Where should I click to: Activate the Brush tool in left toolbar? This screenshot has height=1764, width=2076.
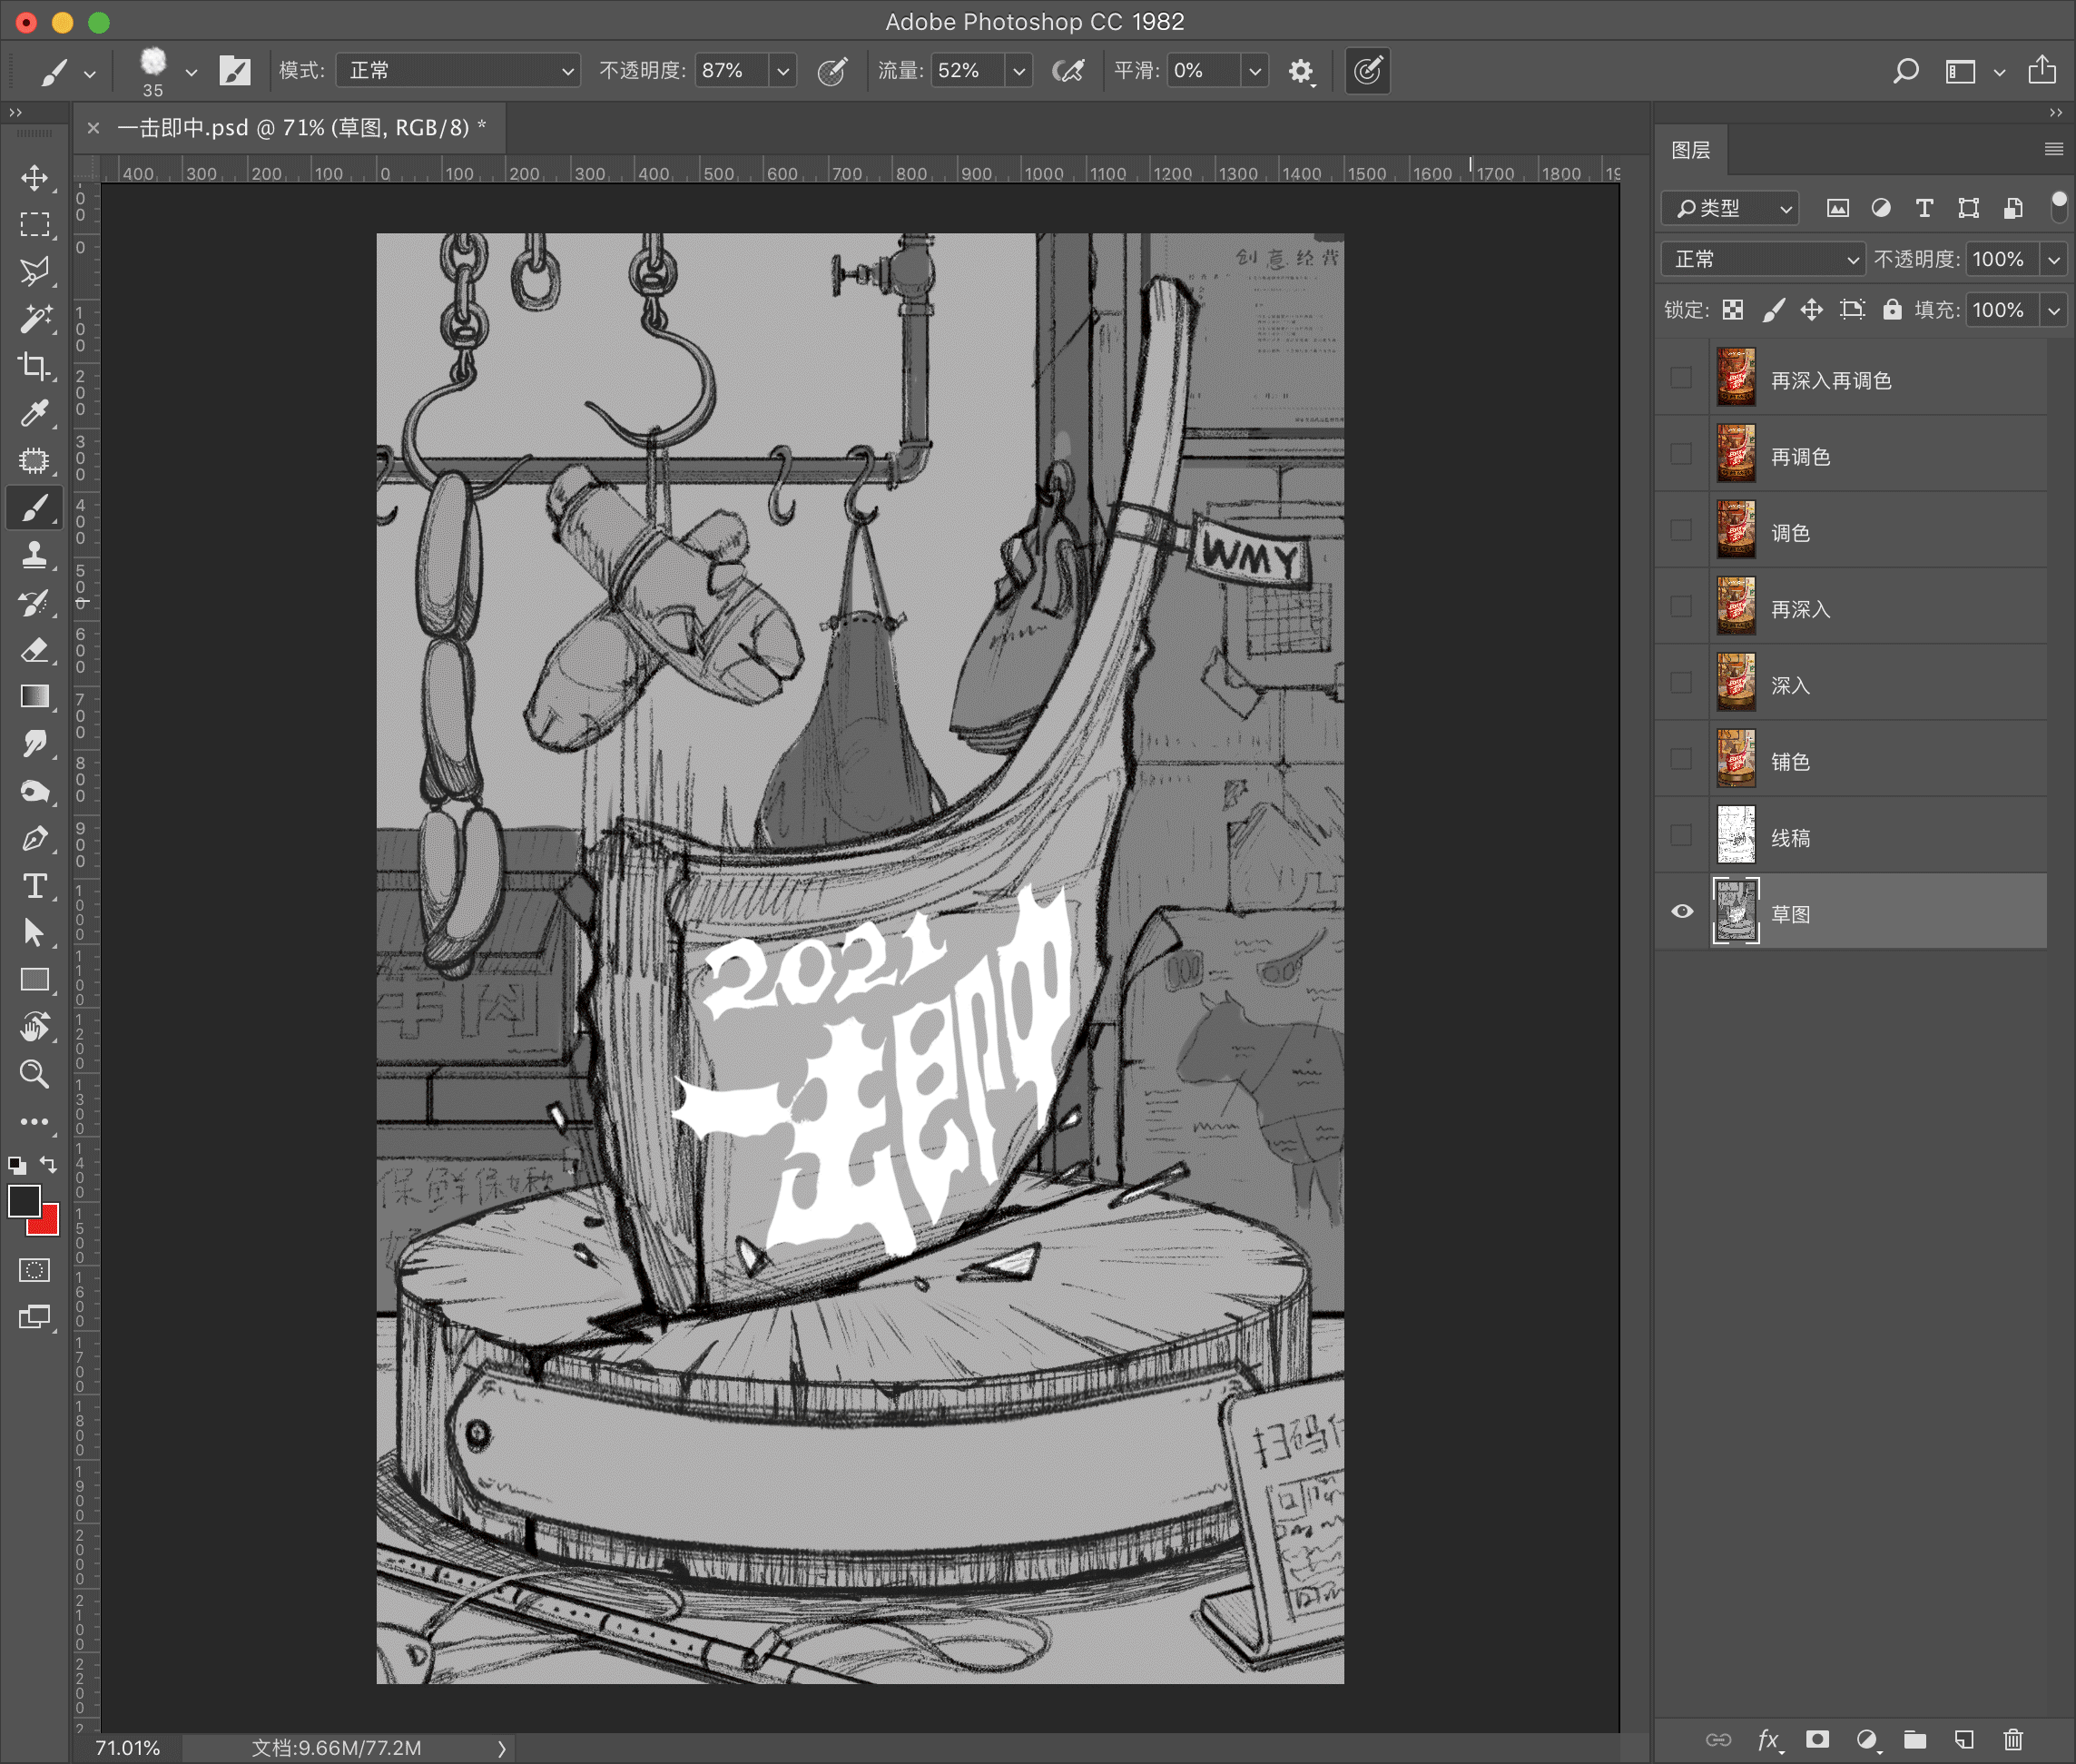[34, 507]
